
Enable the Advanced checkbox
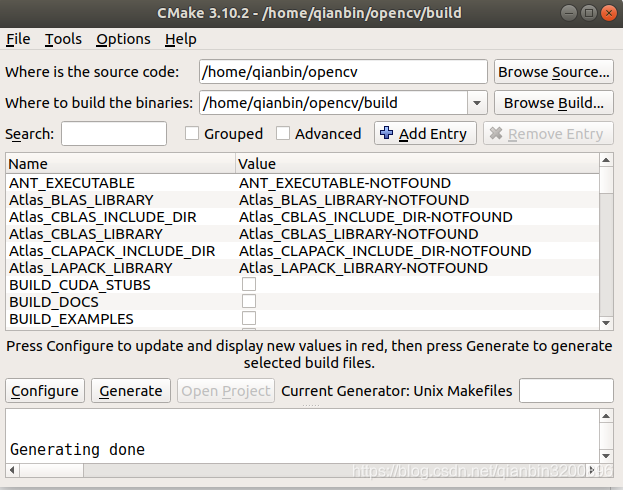coord(283,134)
